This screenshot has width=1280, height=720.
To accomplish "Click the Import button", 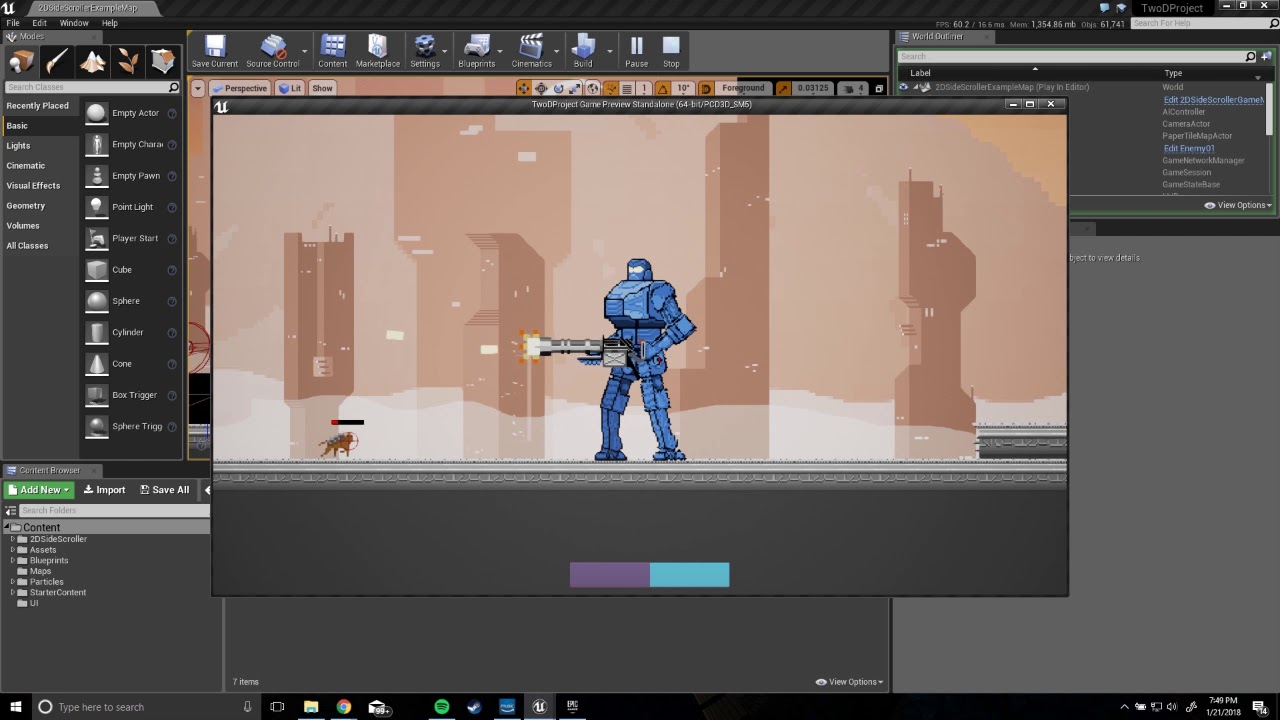I will (104, 490).
